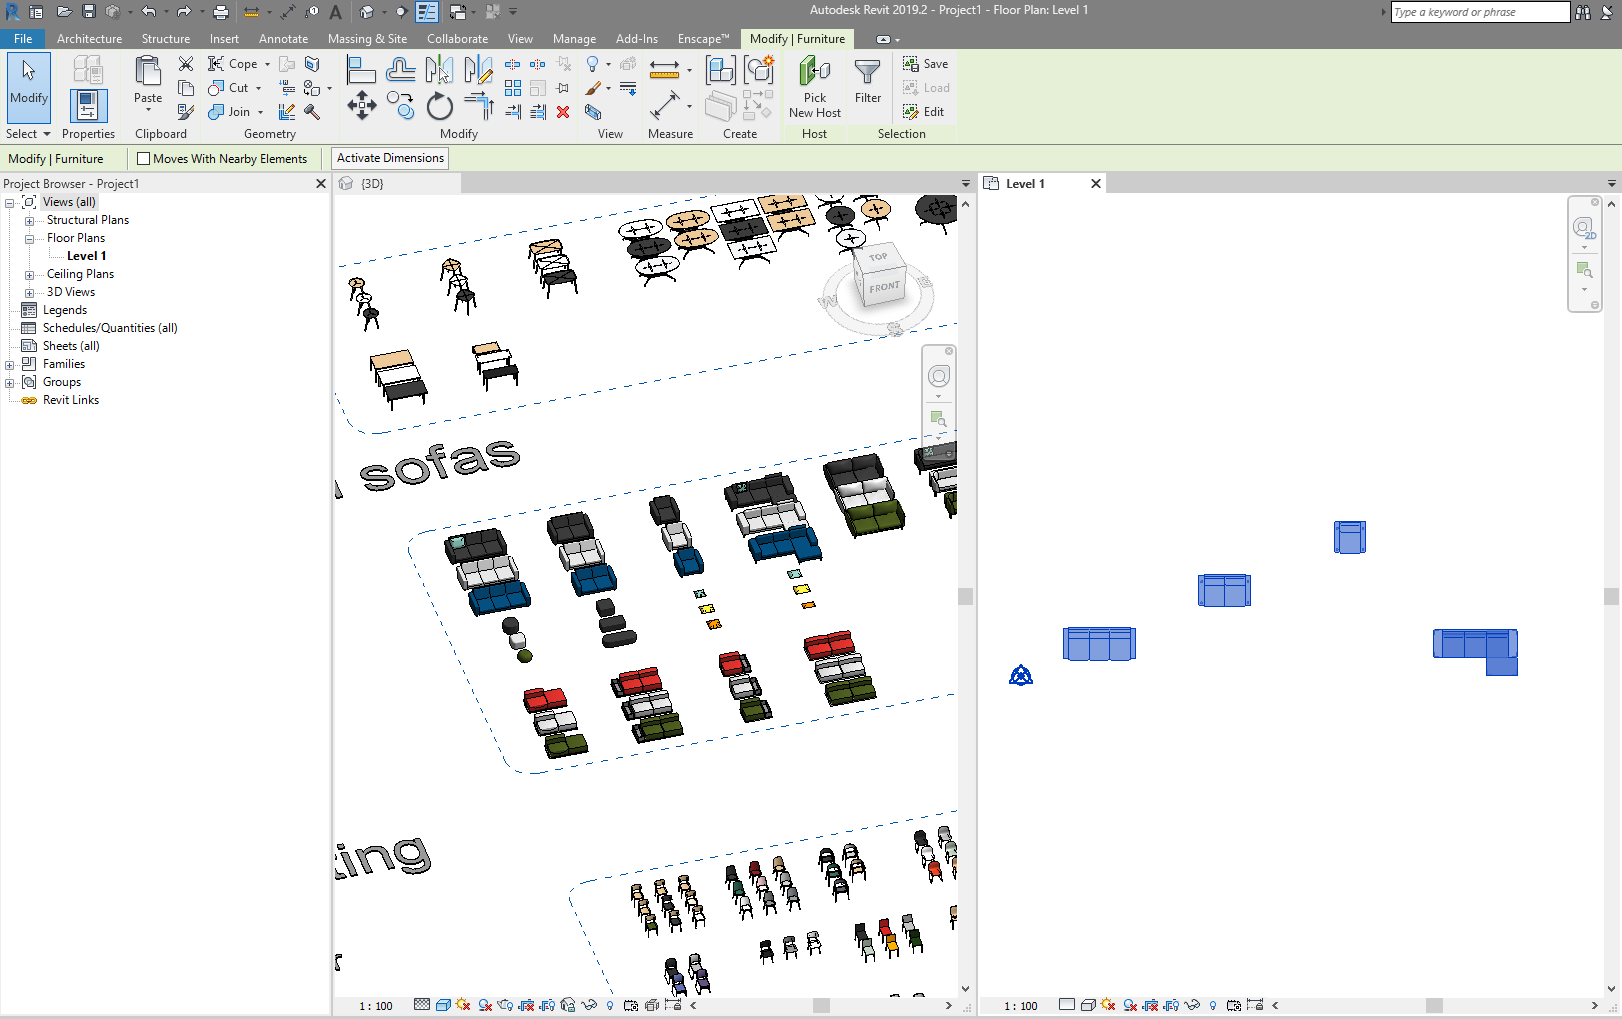Toggle Reveal Hidden Elements in 3D view
1622x1019 pixels.
tap(610, 1005)
